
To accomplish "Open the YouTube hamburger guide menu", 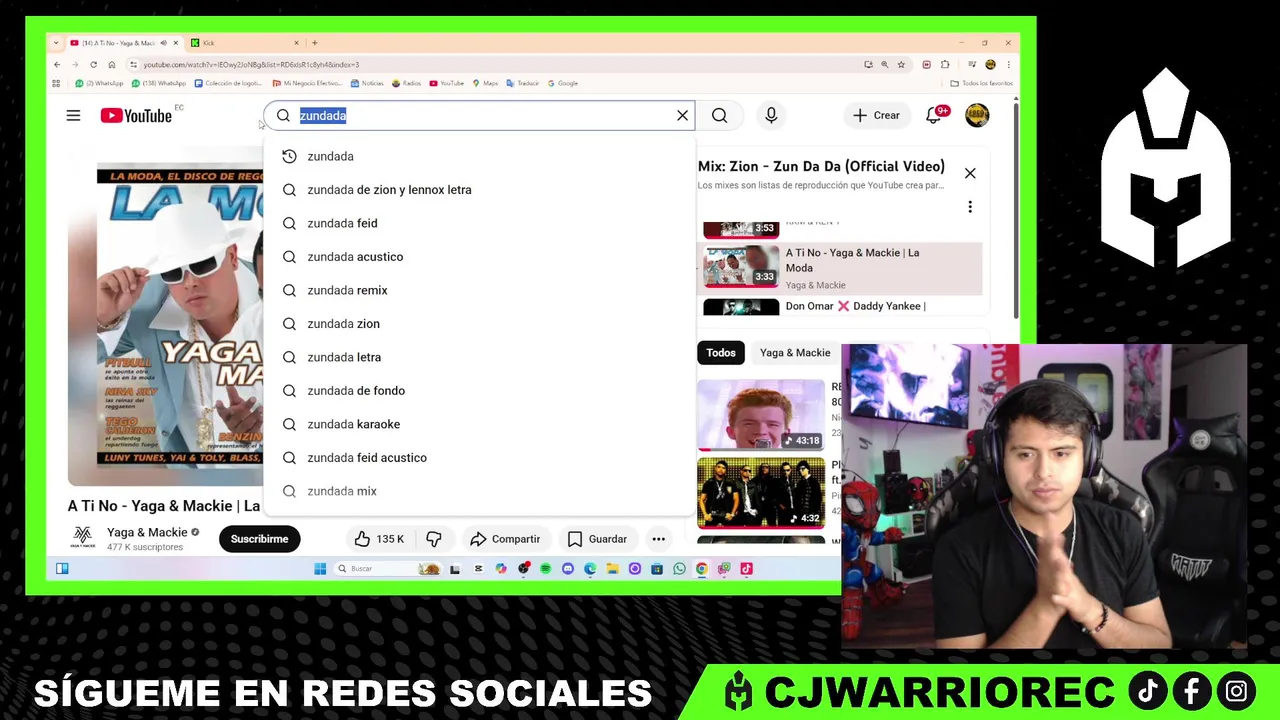I will click(x=73, y=116).
